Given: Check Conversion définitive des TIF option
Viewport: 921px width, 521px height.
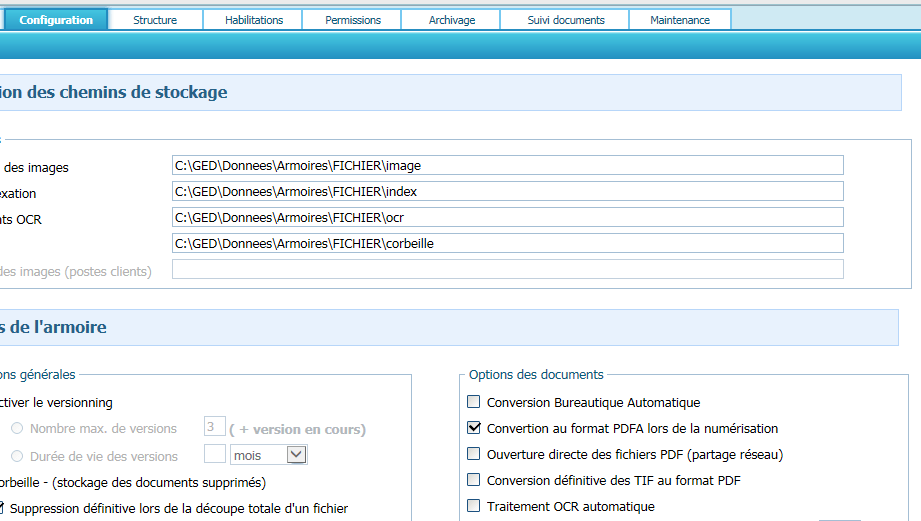Looking at the screenshot, I should [x=474, y=480].
